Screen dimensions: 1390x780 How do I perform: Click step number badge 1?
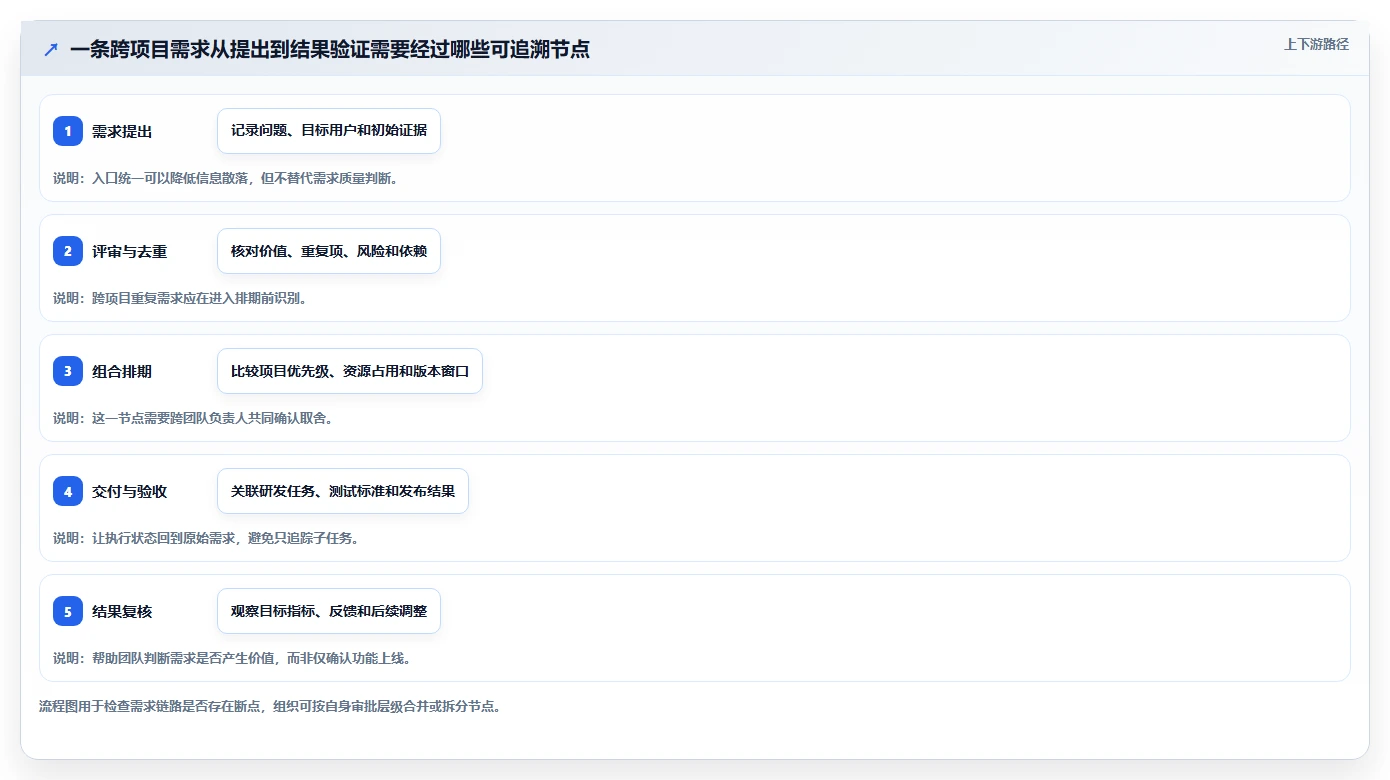click(68, 131)
